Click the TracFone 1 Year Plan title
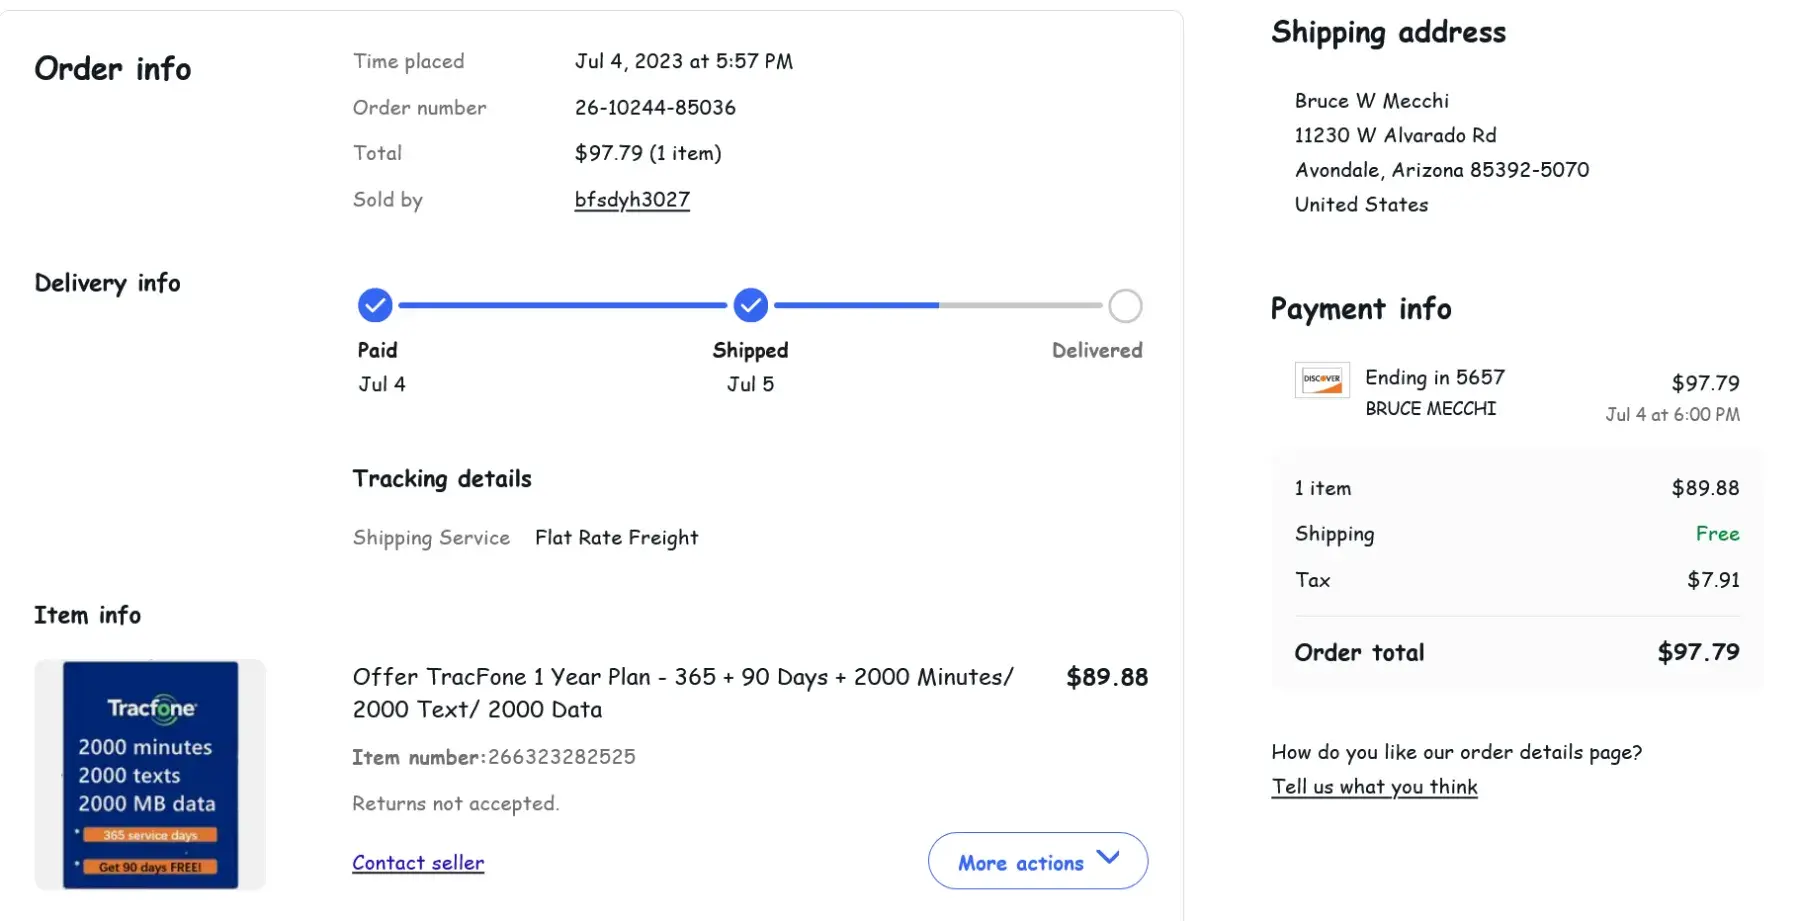 click(x=682, y=693)
